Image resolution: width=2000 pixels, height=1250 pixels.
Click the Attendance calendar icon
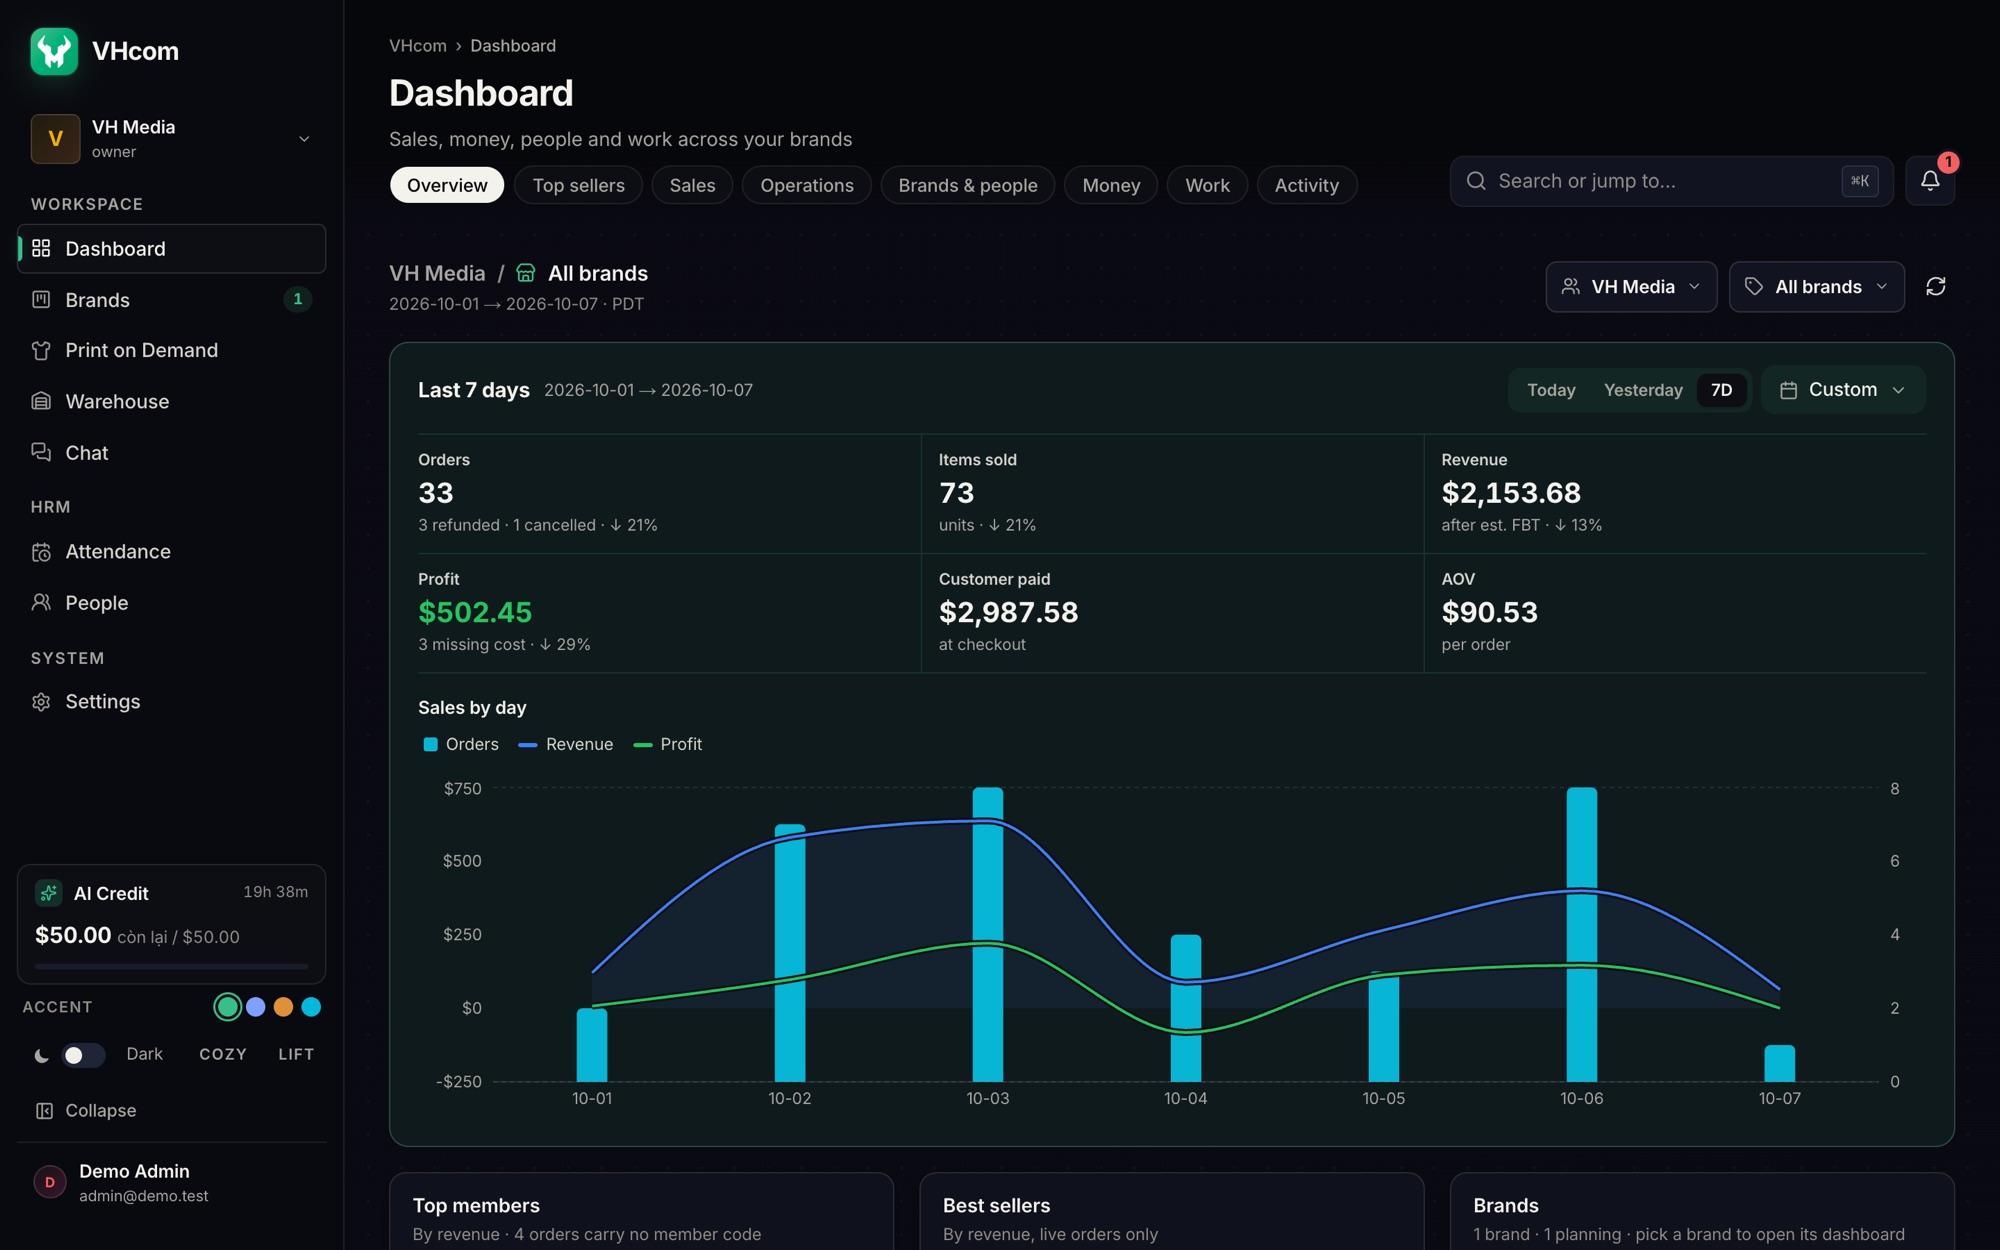tap(41, 552)
